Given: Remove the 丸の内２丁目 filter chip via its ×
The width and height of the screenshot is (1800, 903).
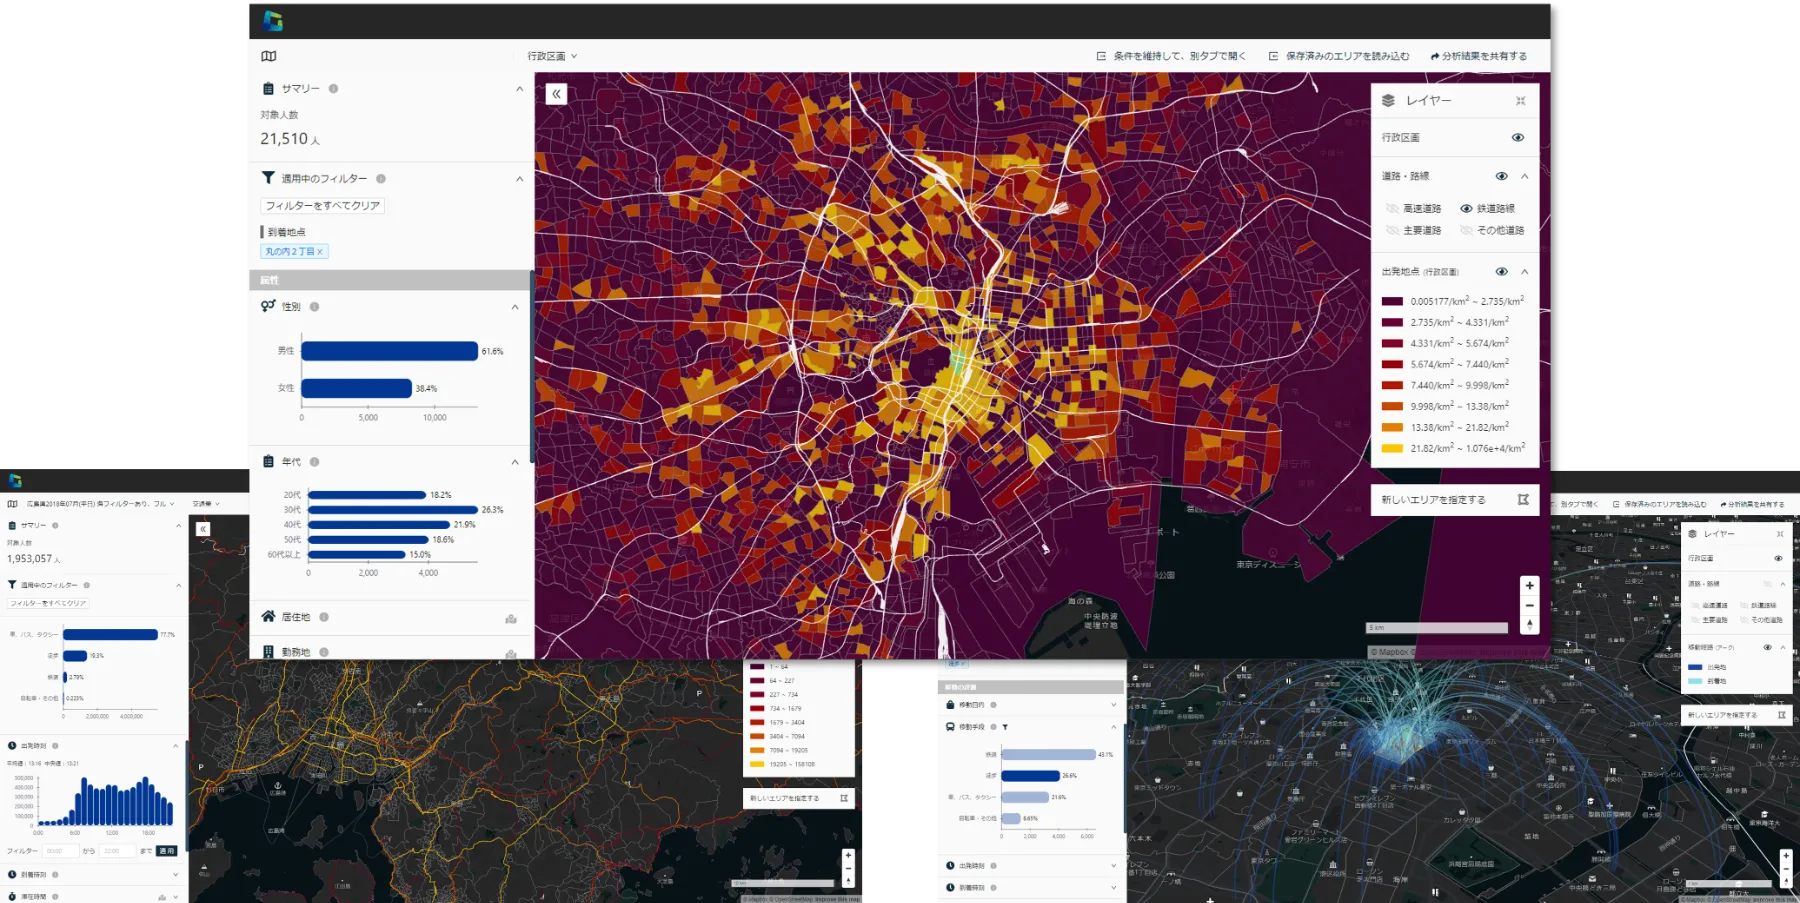Looking at the screenshot, I should tap(319, 251).
